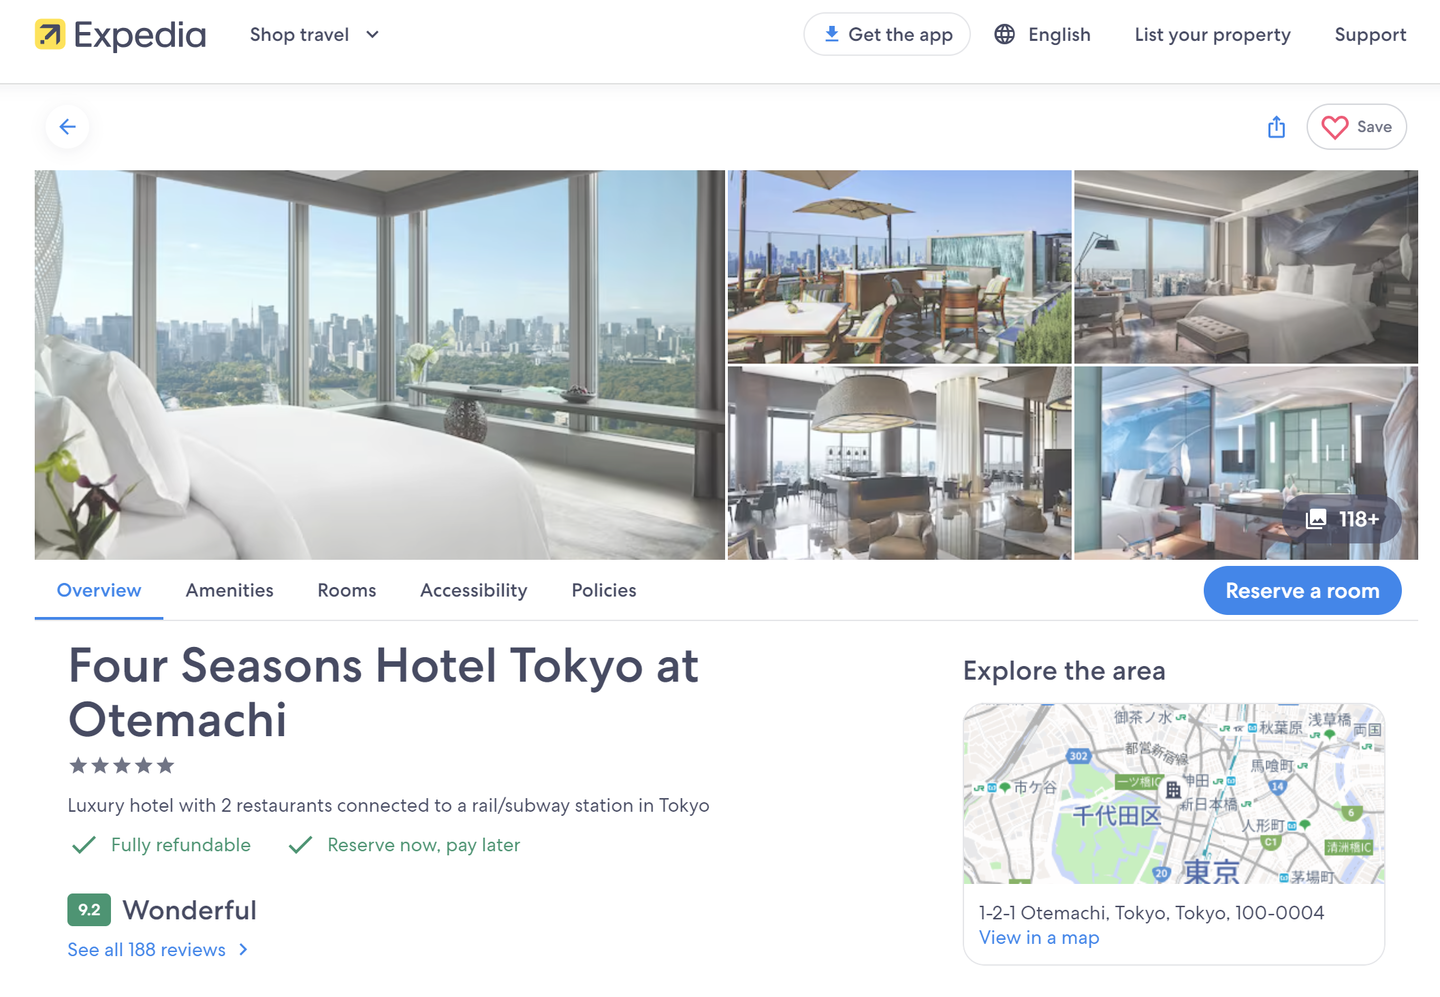This screenshot has width=1440, height=997.
Task: Click the Reserve a room button
Action: (1302, 591)
